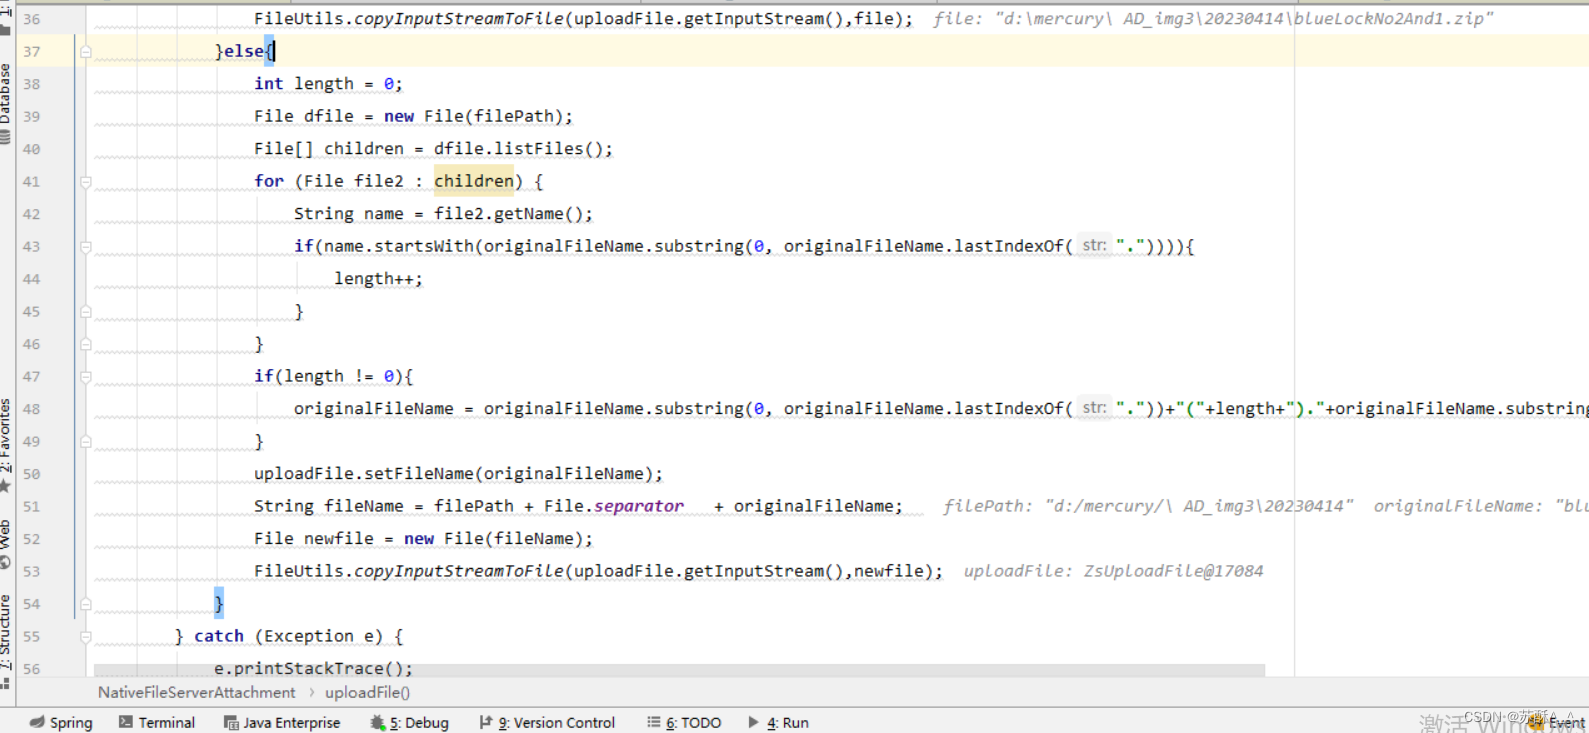The image size is (1589, 733).
Task: Click the inline debug value starting 'file: "d:\mercury'
Action: pyautogui.click(x=1213, y=19)
